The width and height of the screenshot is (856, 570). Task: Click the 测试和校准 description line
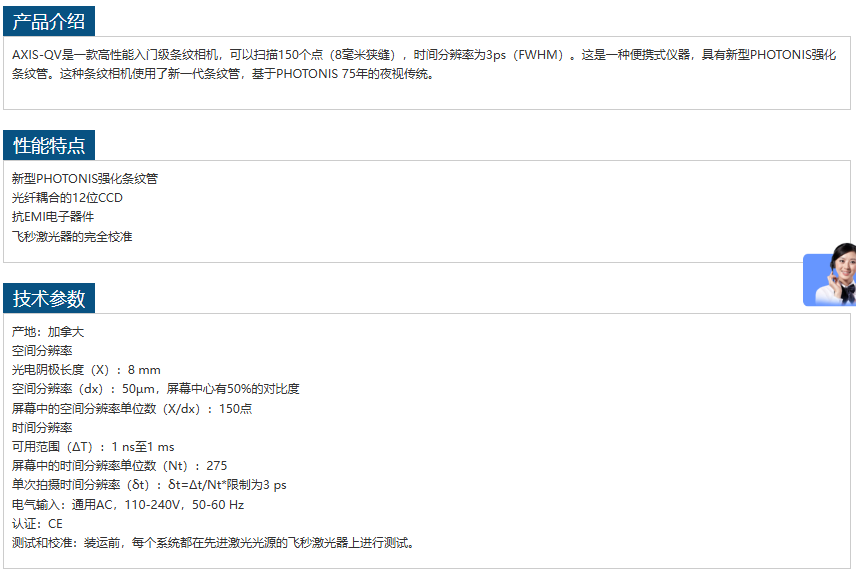[213, 543]
